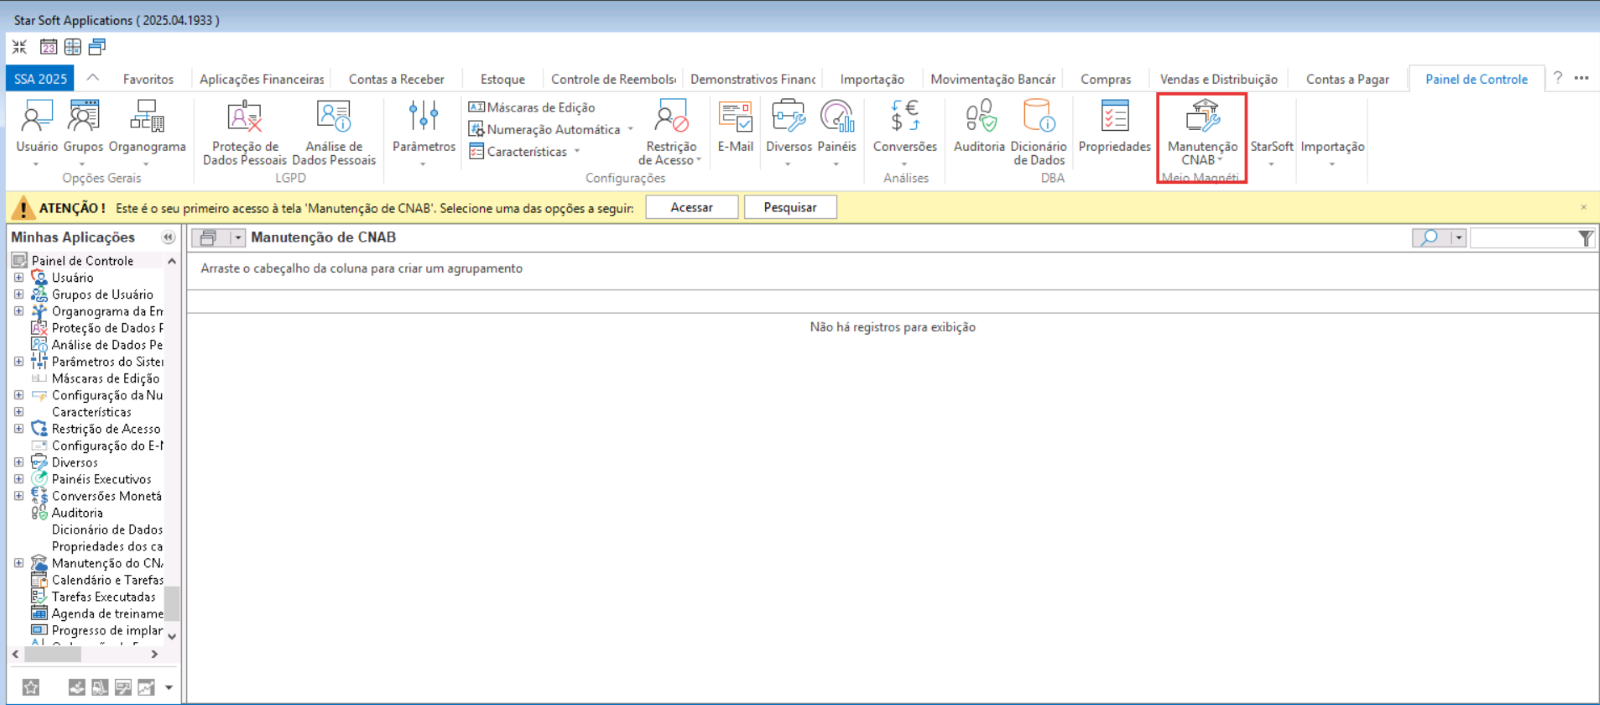Open Conversões currency icon
Viewport: 1600px width, 705px height.
coord(905,117)
